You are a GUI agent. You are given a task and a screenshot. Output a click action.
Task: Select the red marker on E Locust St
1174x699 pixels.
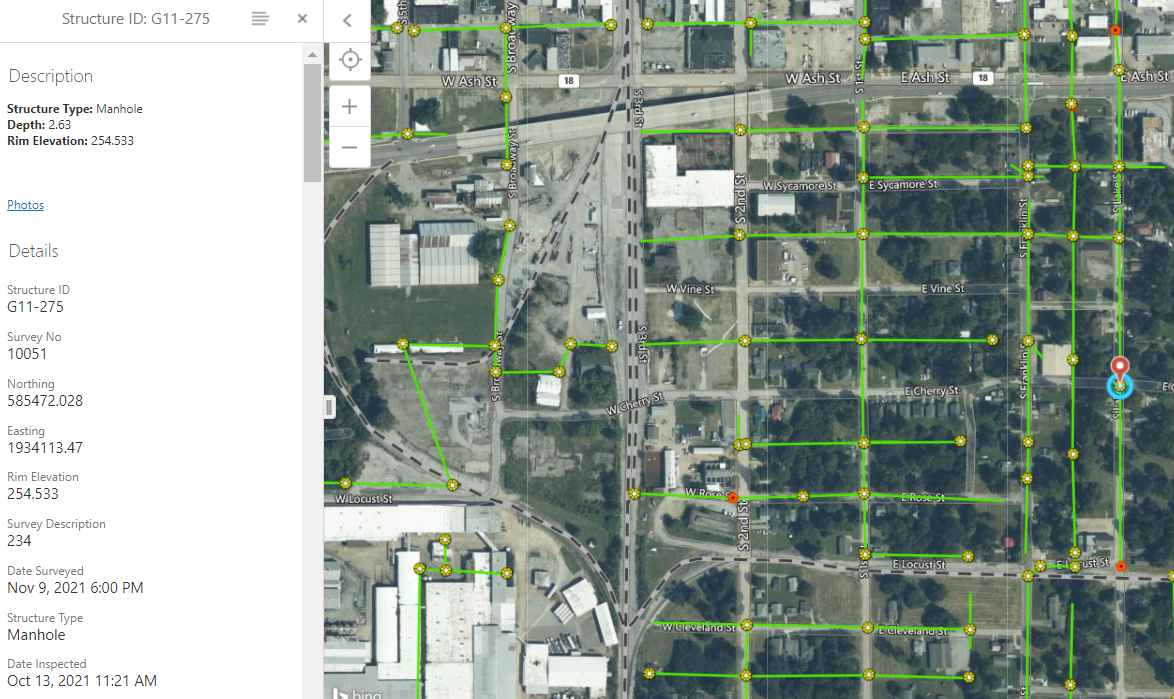tap(1121, 567)
